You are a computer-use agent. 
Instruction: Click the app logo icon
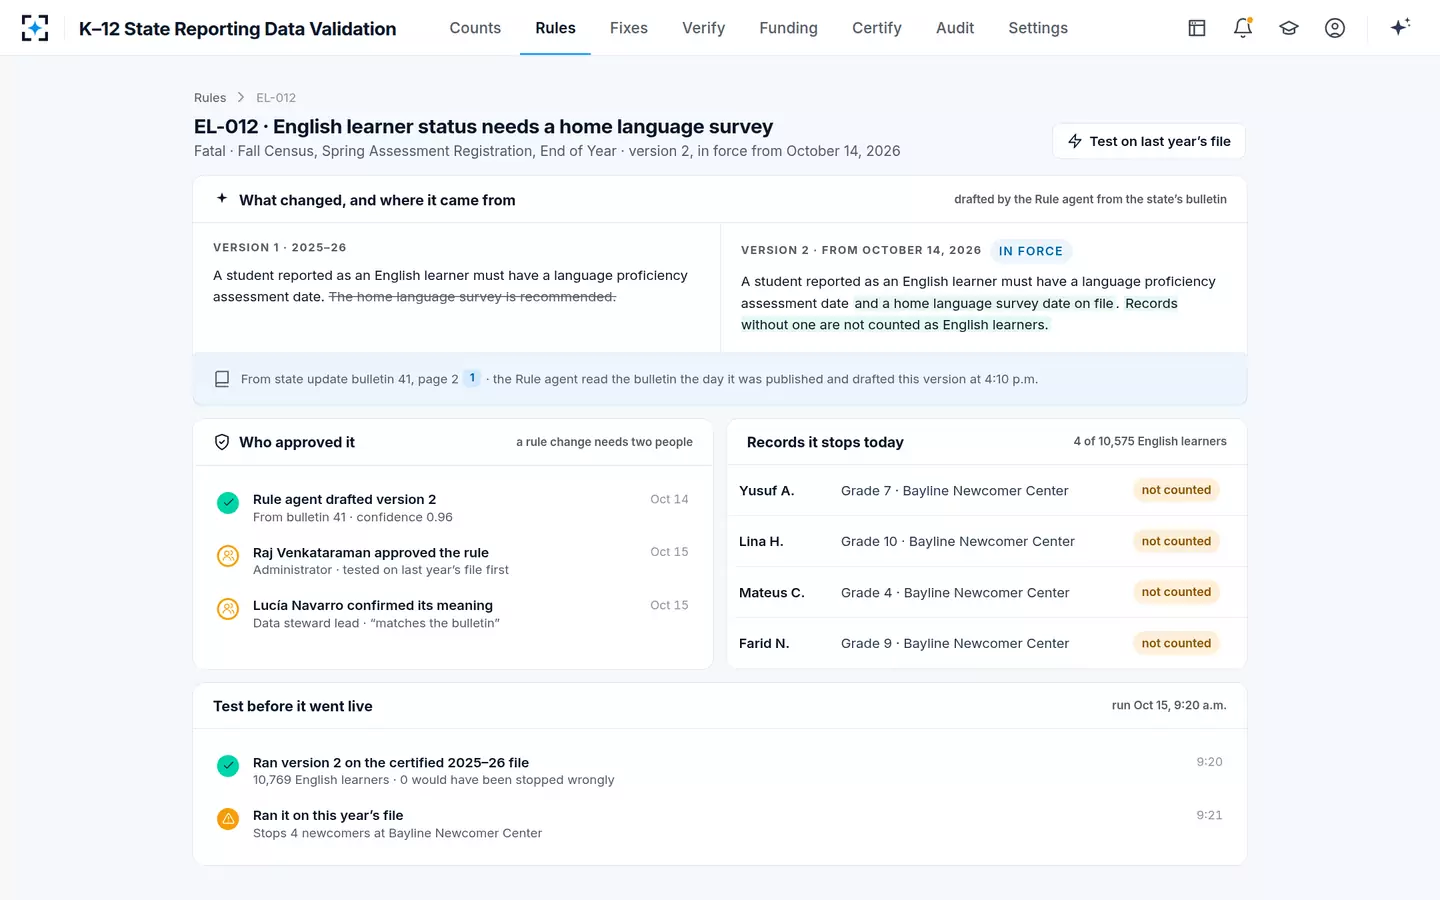(x=35, y=28)
